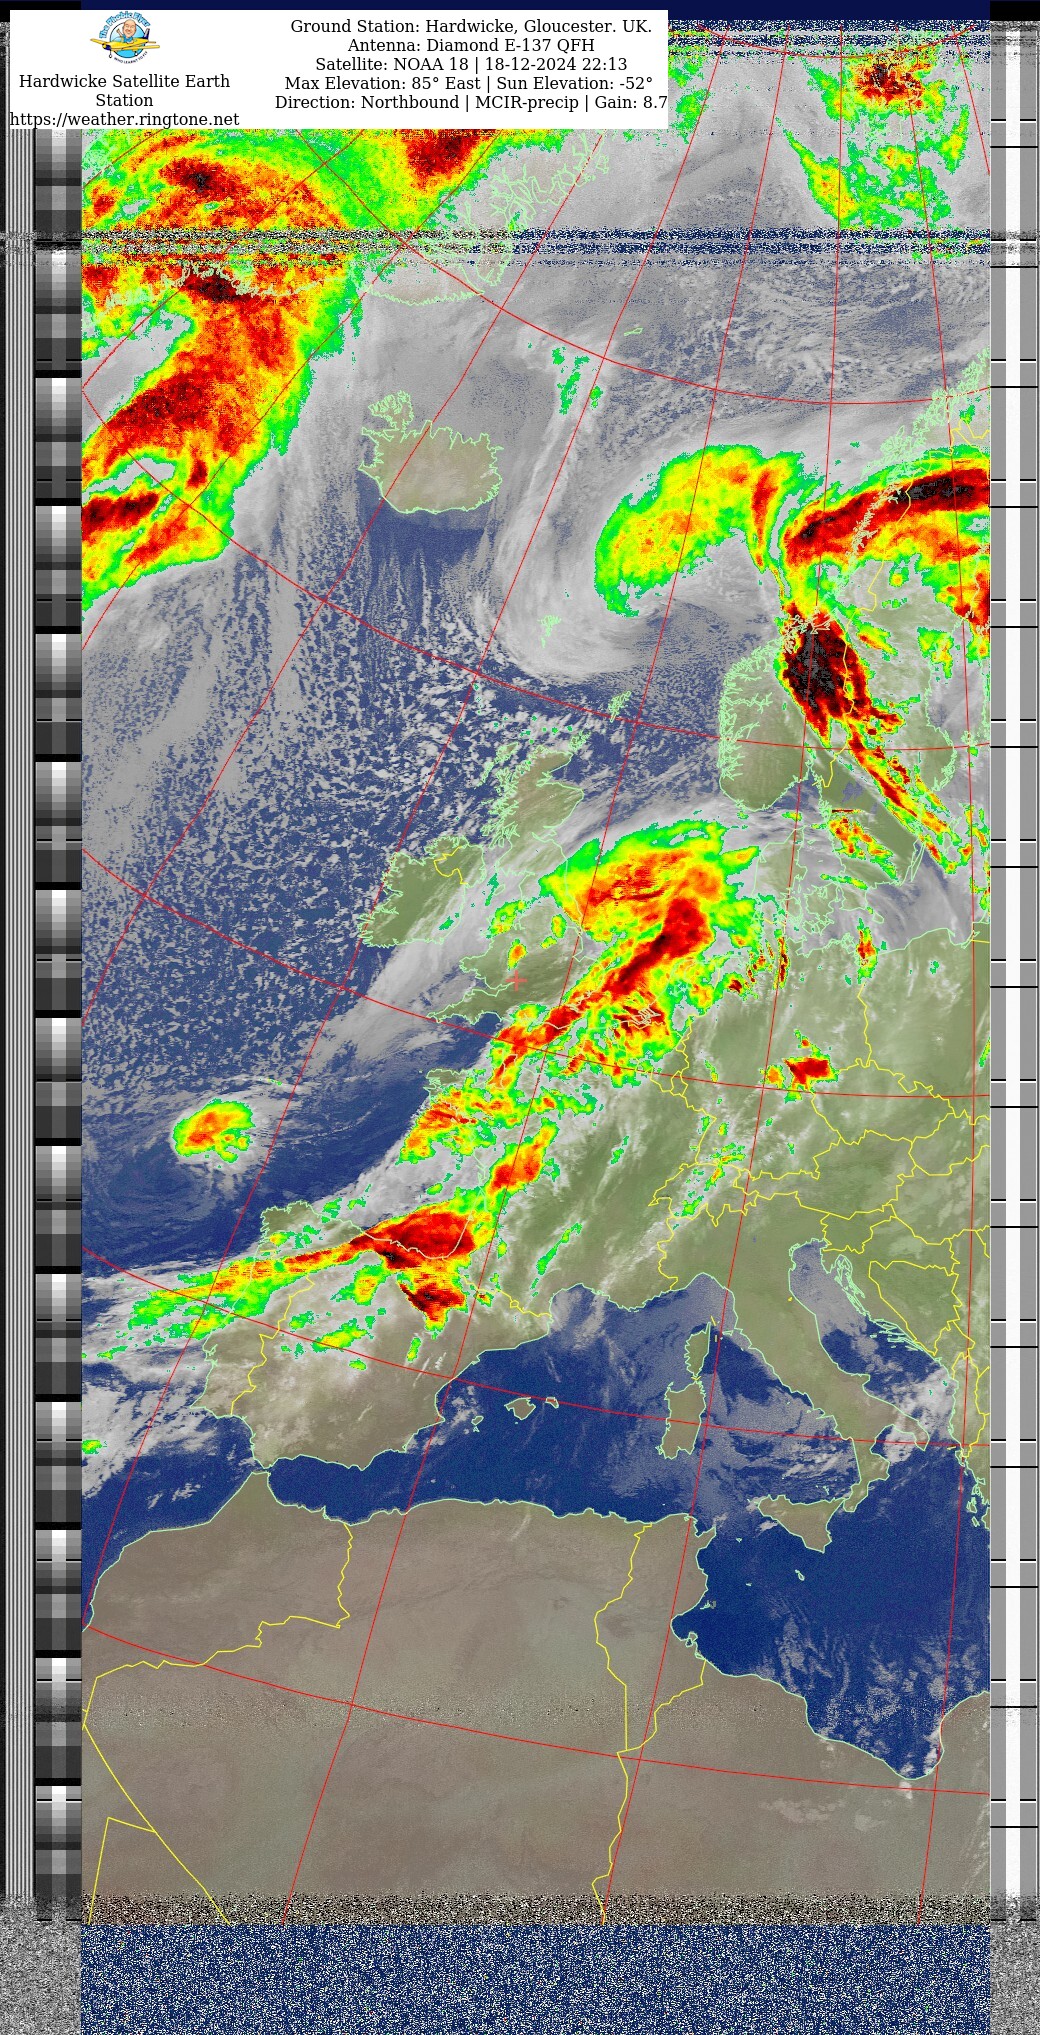Click the isolated precipitation cell in the Atlantic

click(x=212, y=1130)
